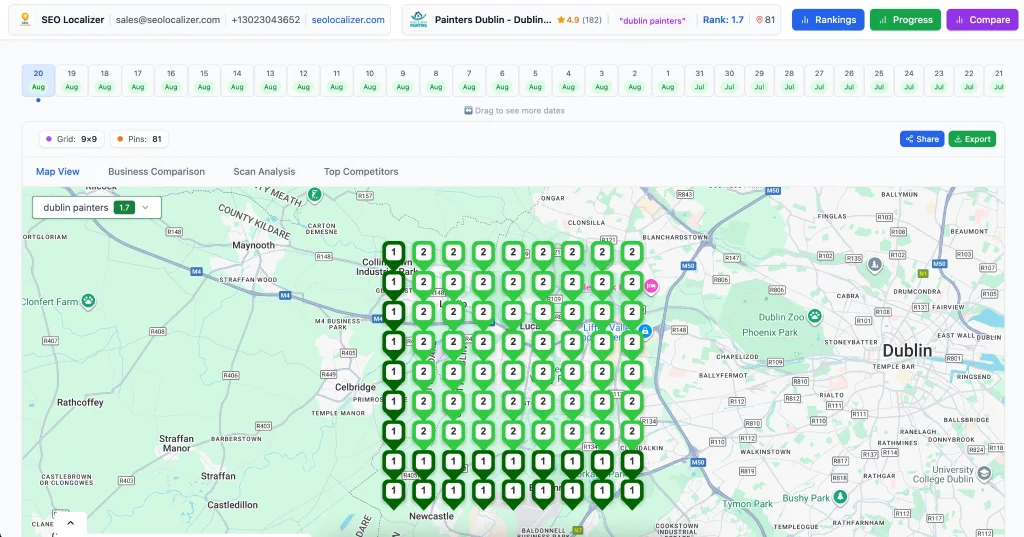Click the Pins: 81 badge
Viewport: 1024px width, 537px height.
point(140,139)
